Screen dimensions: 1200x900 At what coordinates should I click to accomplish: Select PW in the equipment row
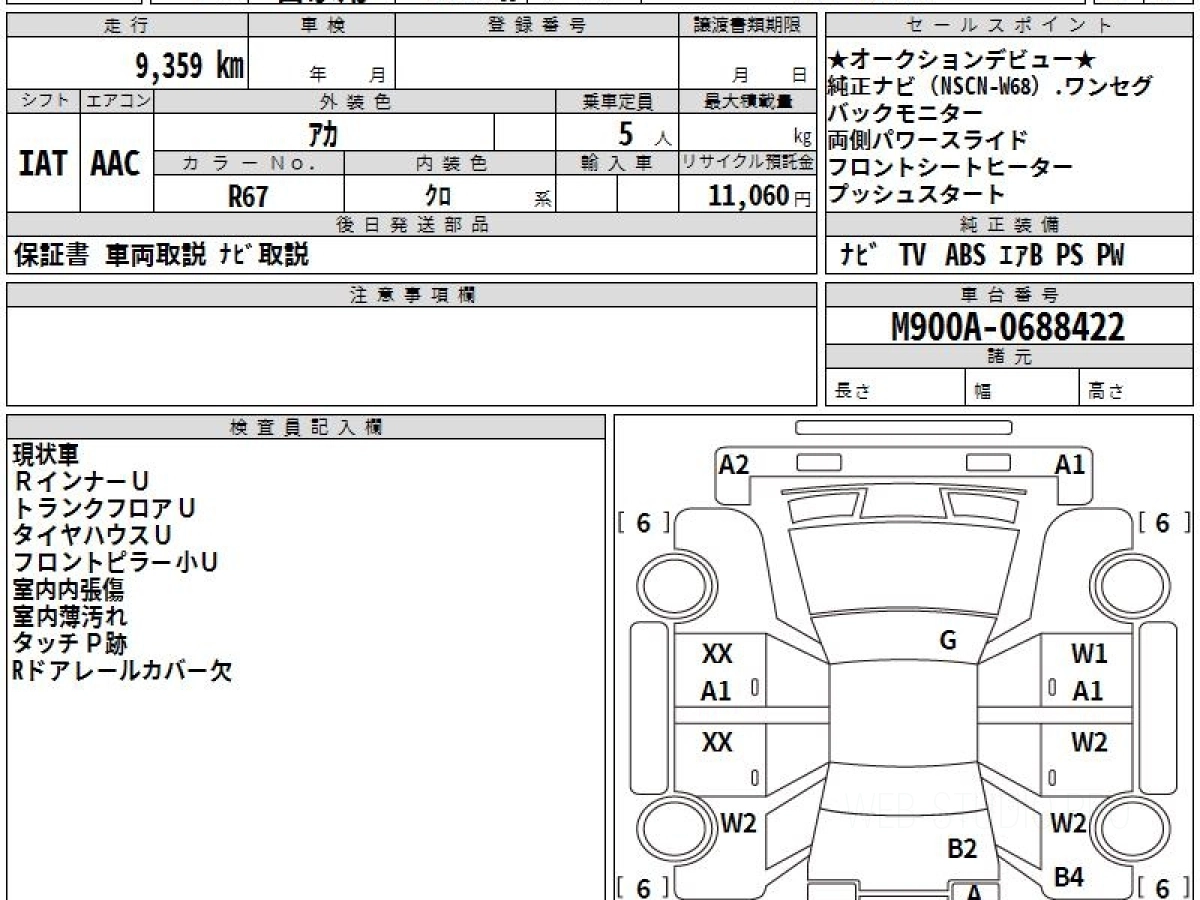1110,256
